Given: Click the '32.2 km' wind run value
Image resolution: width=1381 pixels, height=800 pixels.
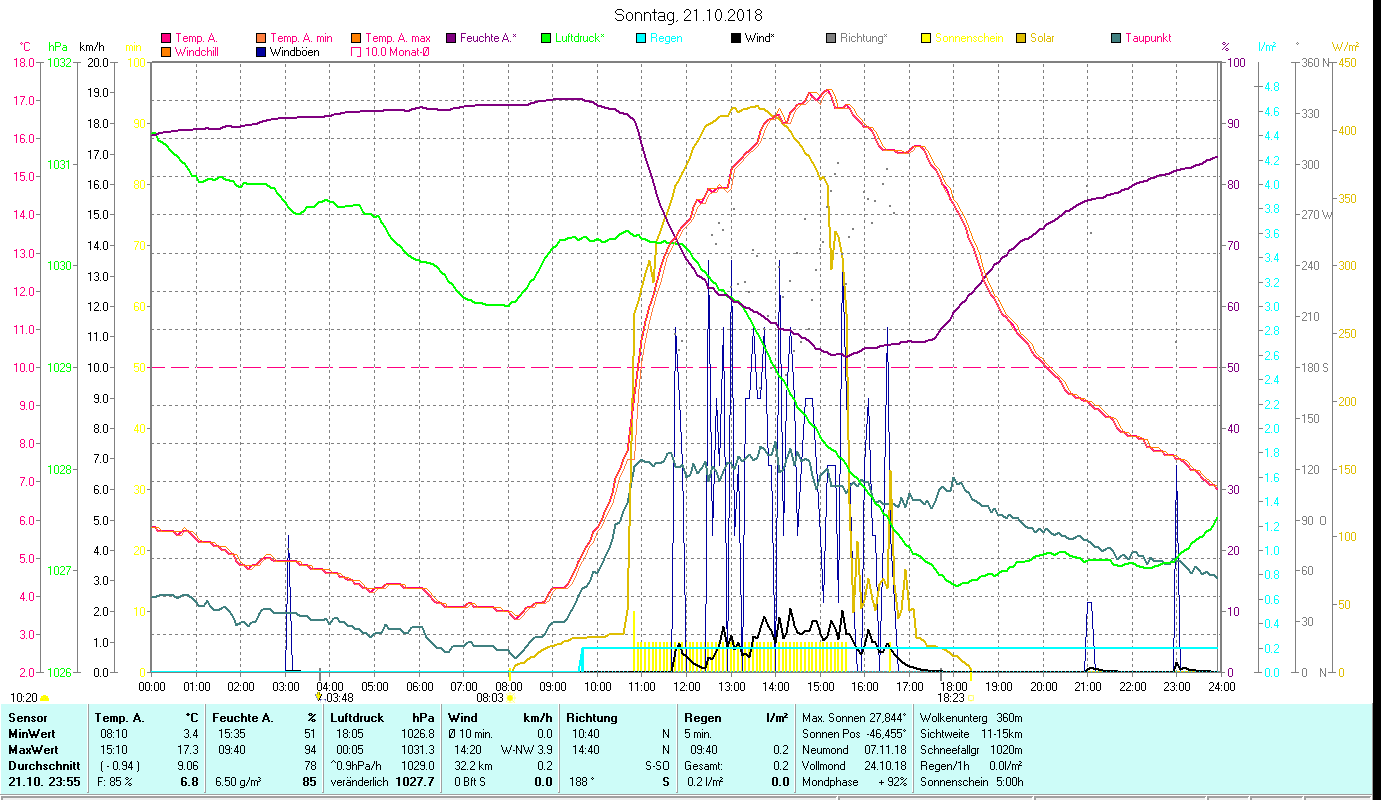Looking at the screenshot, I should point(474,766).
